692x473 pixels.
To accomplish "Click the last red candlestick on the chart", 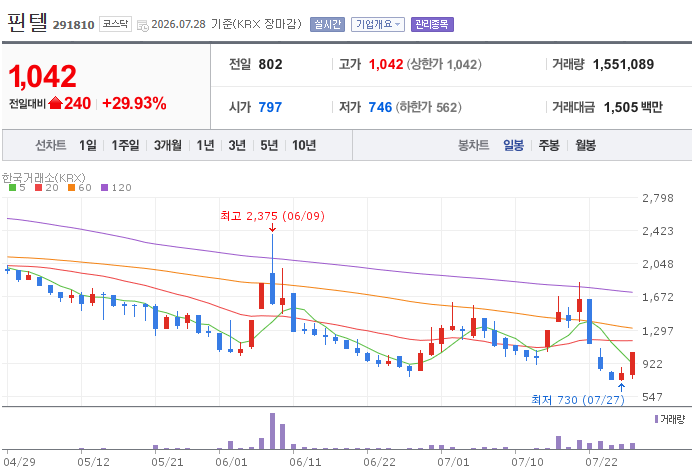I will pyautogui.click(x=632, y=364).
